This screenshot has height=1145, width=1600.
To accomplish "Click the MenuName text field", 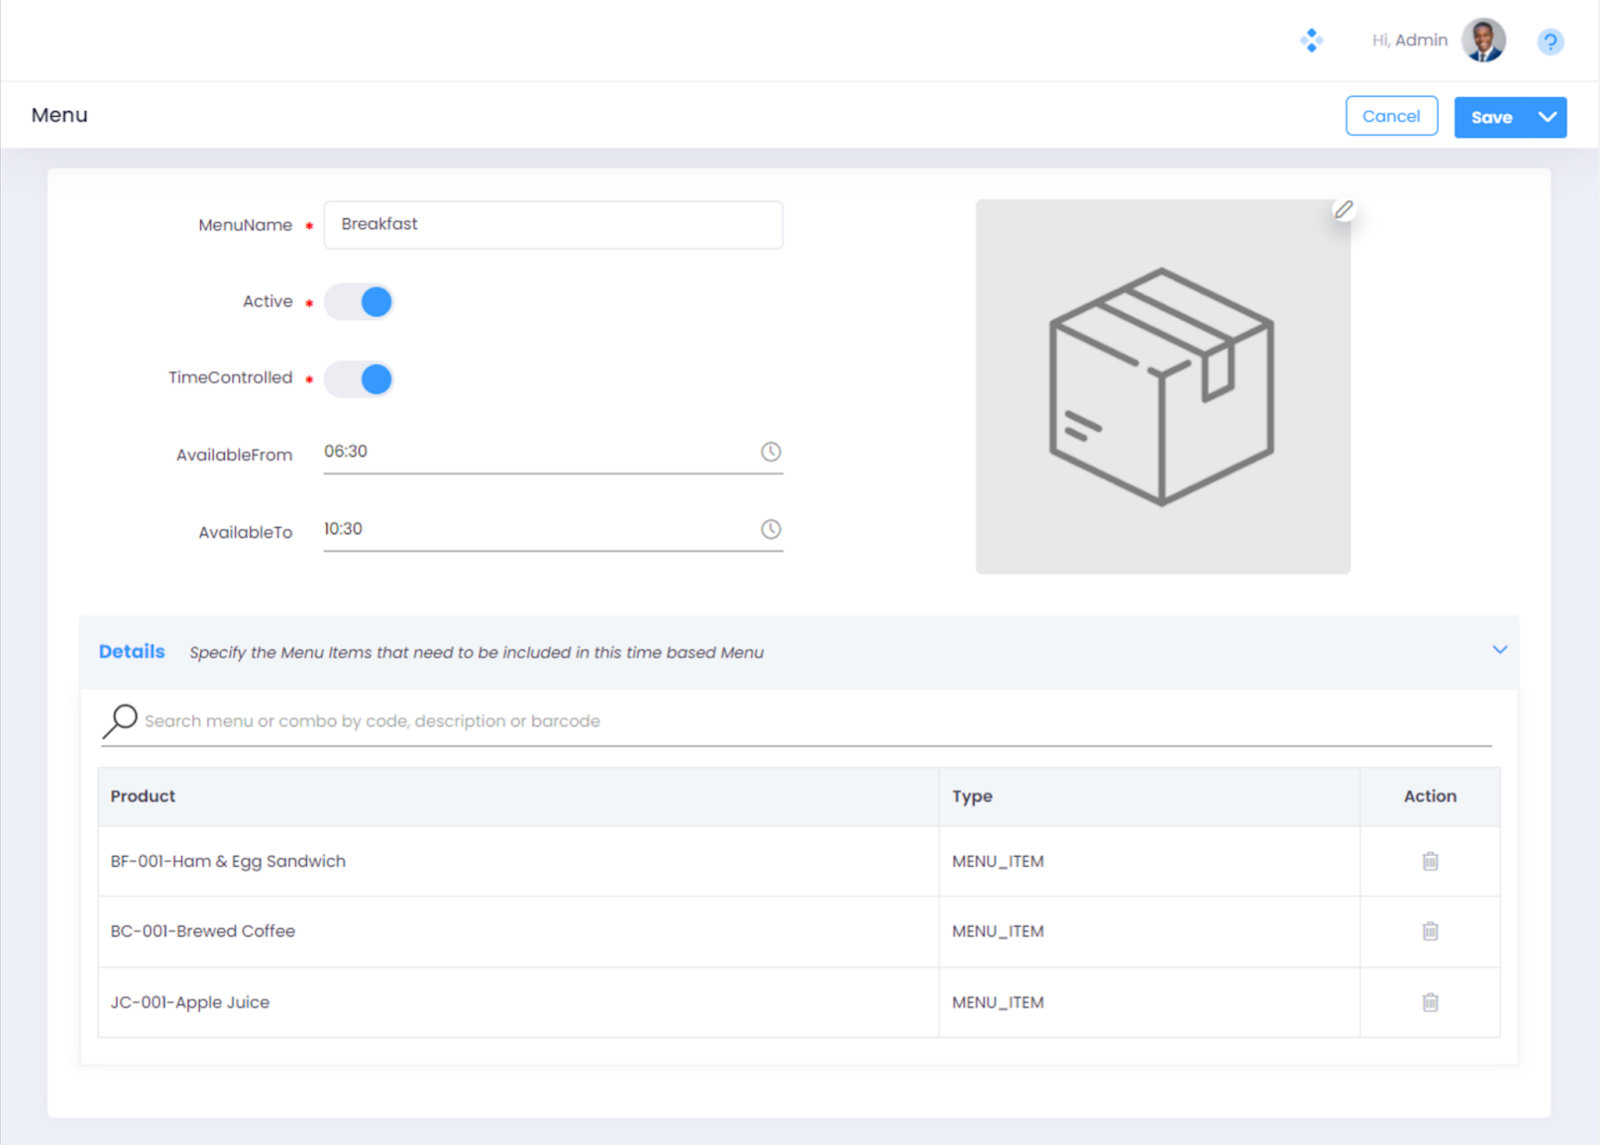I will (553, 225).
